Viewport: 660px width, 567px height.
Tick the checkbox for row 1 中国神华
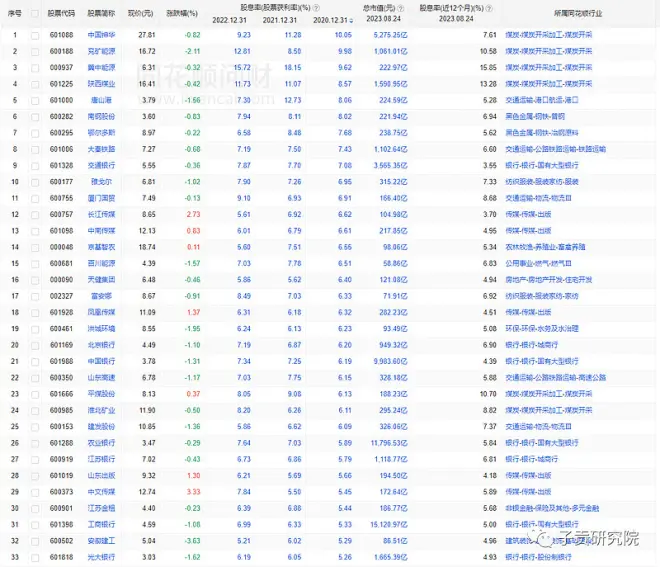(35, 34)
